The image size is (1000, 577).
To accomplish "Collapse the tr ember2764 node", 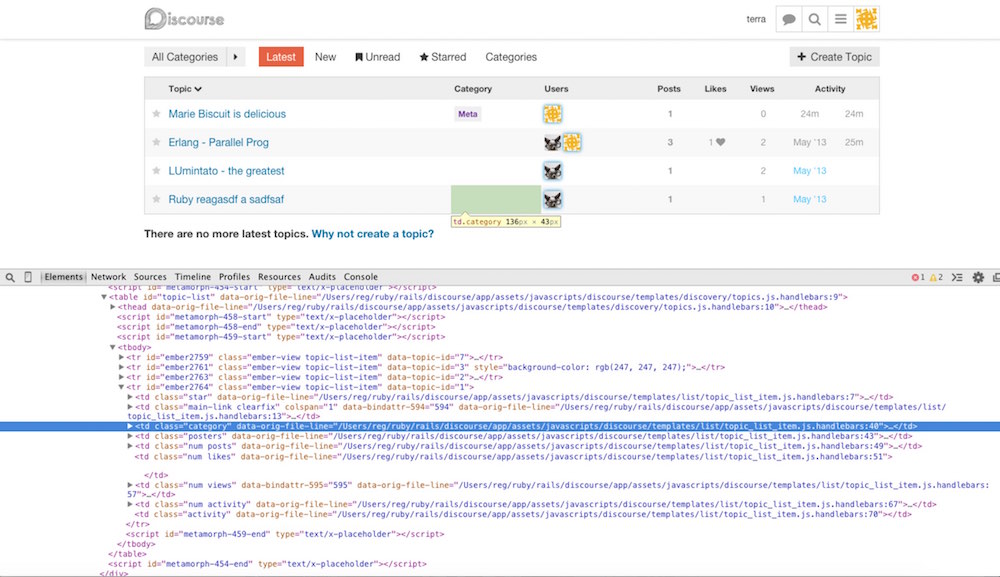I will pos(121,387).
